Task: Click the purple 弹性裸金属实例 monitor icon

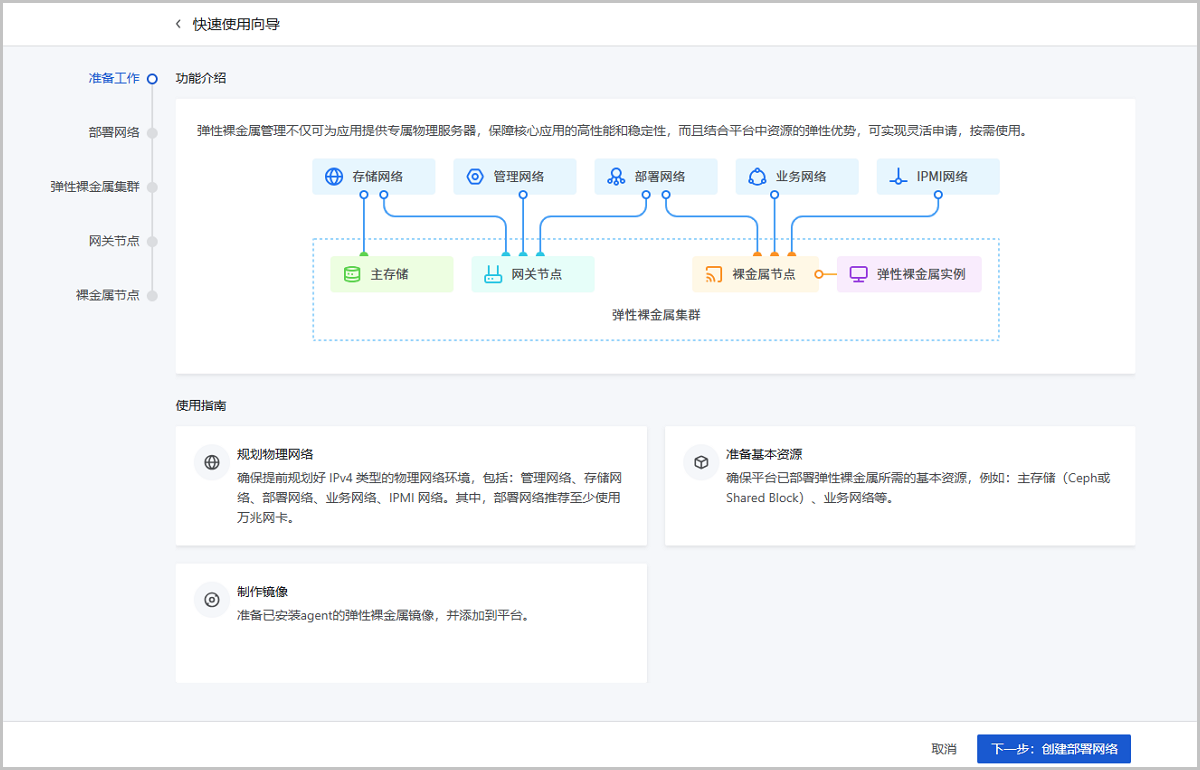Action: click(857, 274)
